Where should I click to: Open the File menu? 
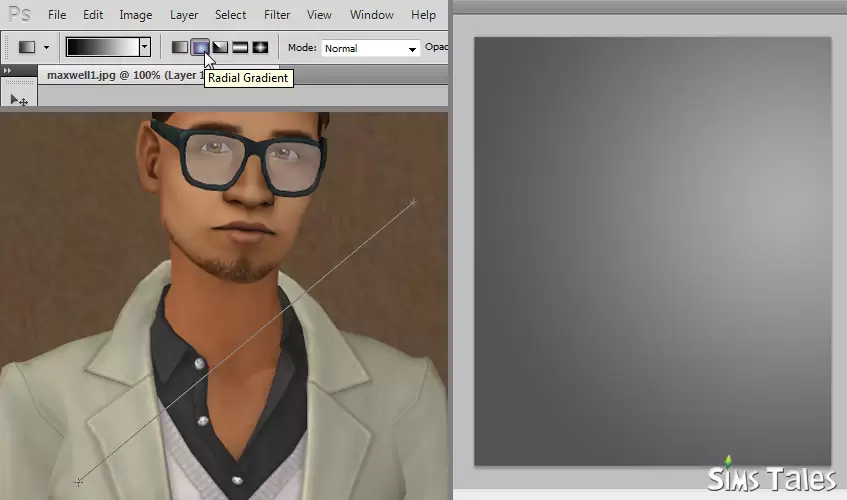57,15
